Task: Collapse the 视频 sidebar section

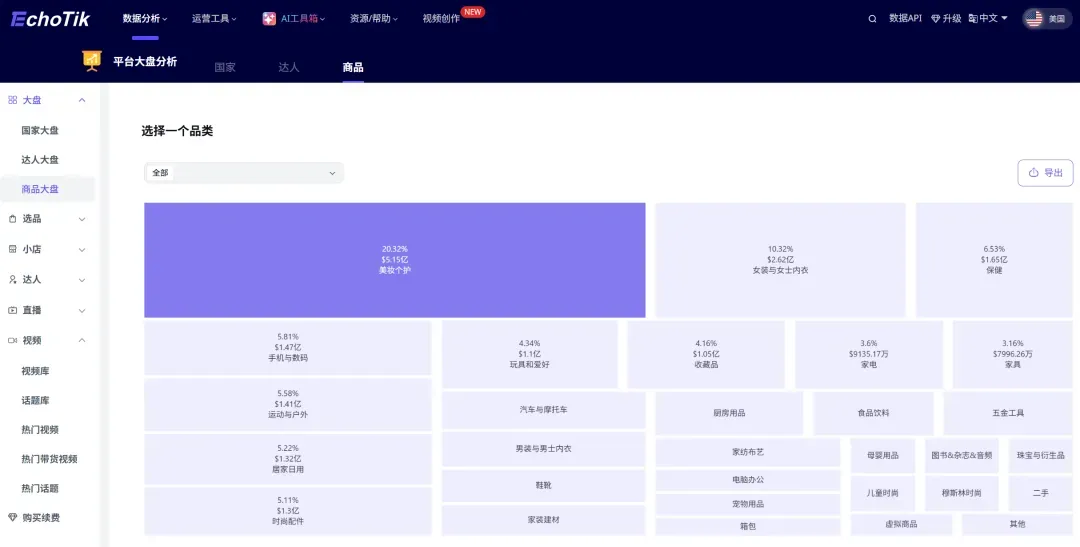Action: [82, 340]
